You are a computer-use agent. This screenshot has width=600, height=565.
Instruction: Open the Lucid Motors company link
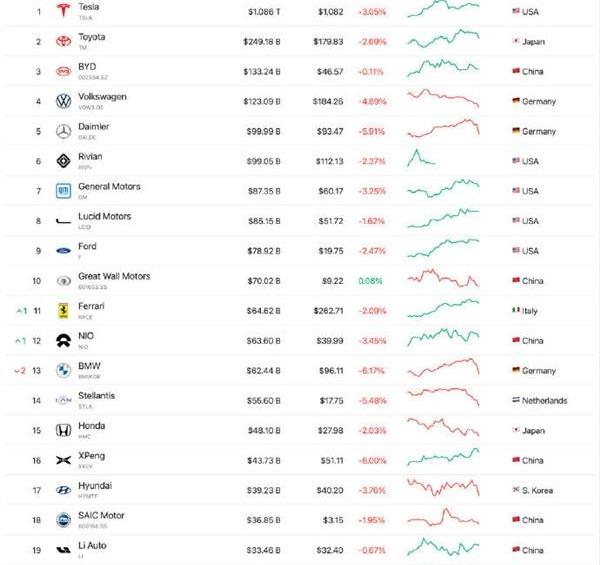tap(104, 217)
